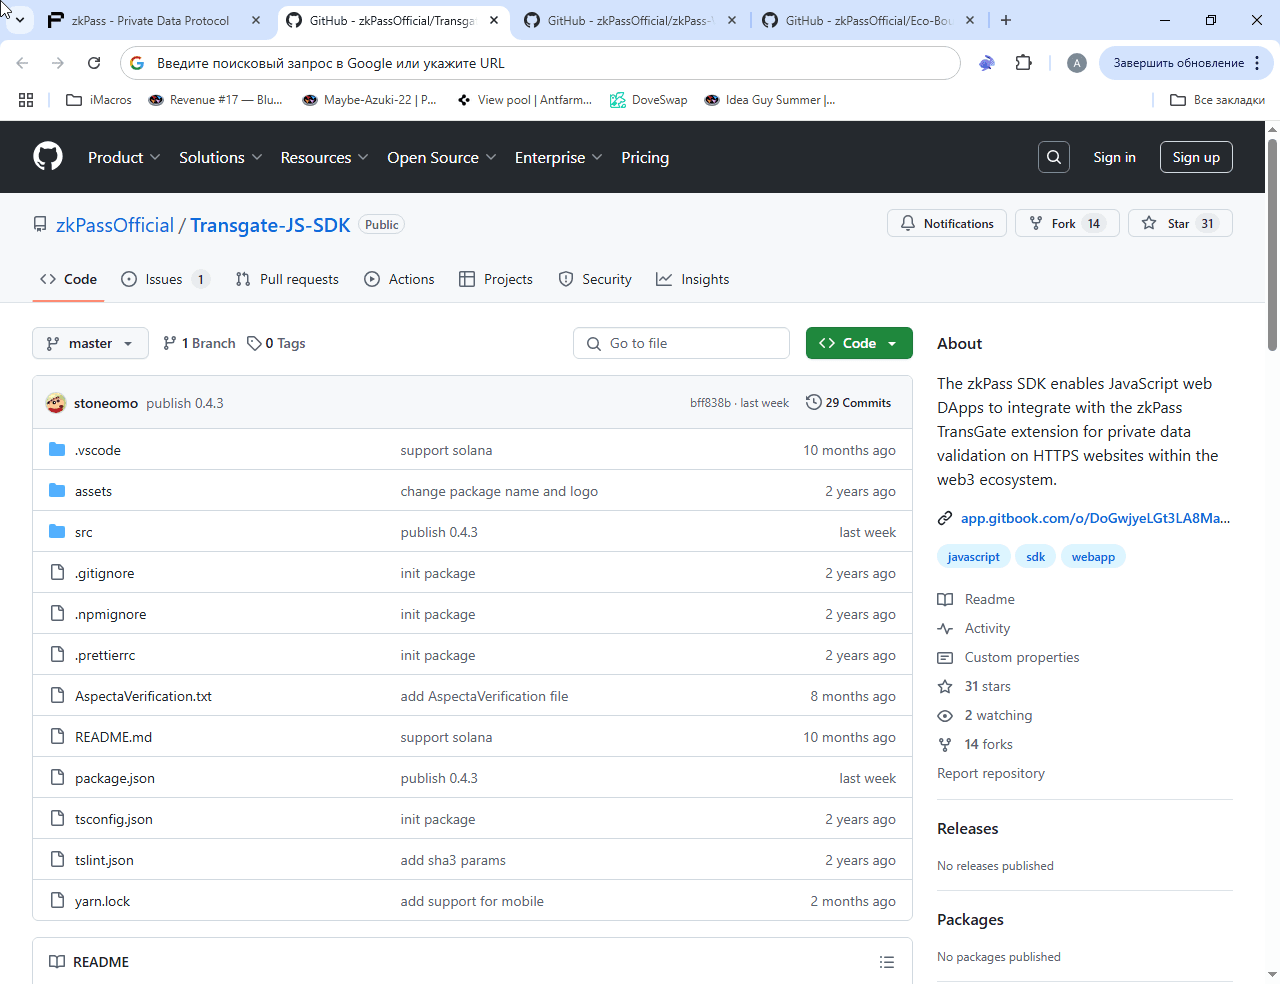1280x984 pixels.
Task: Open the 0 Tags link
Action: pos(276,343)
